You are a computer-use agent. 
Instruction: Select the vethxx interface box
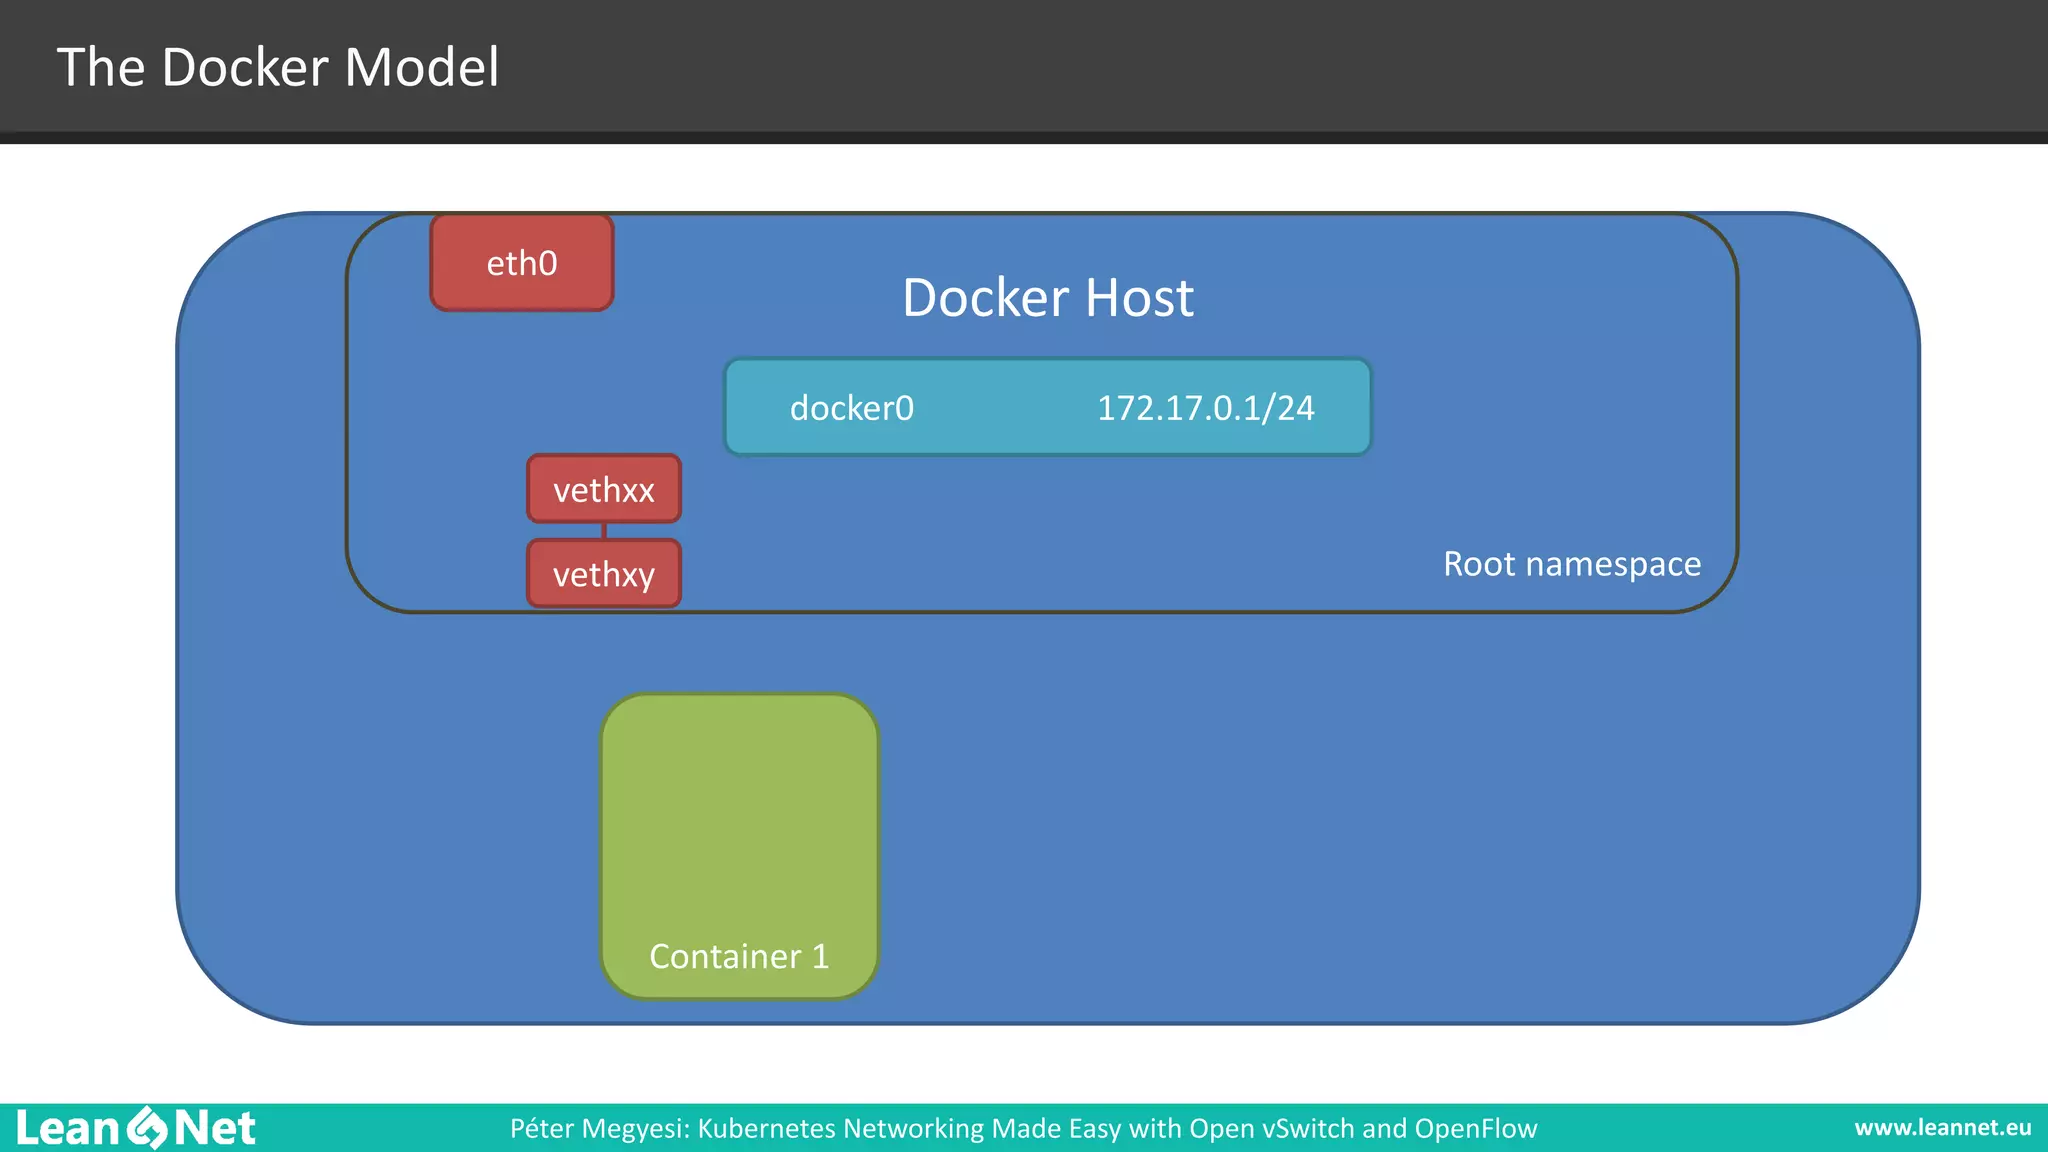coord(604,489)
